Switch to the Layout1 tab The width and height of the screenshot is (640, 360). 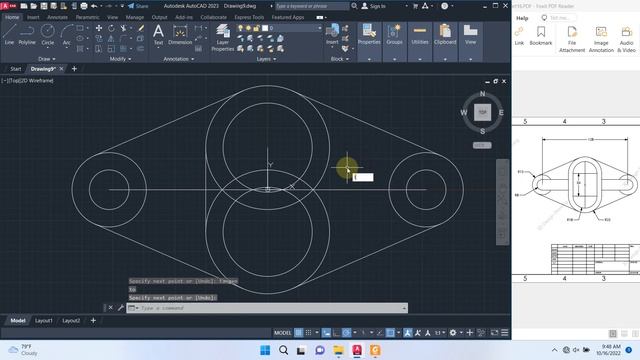44,321
